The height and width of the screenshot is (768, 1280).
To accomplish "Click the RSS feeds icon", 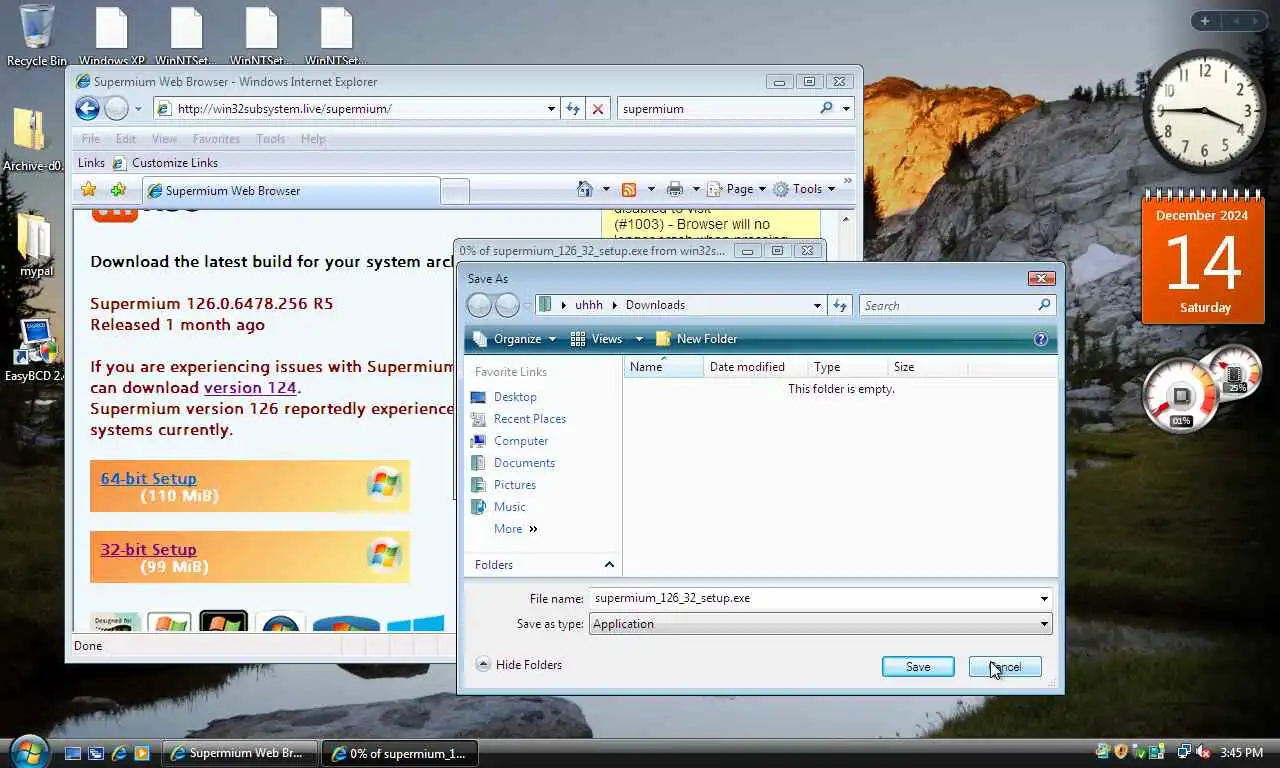I will (629, 189).
